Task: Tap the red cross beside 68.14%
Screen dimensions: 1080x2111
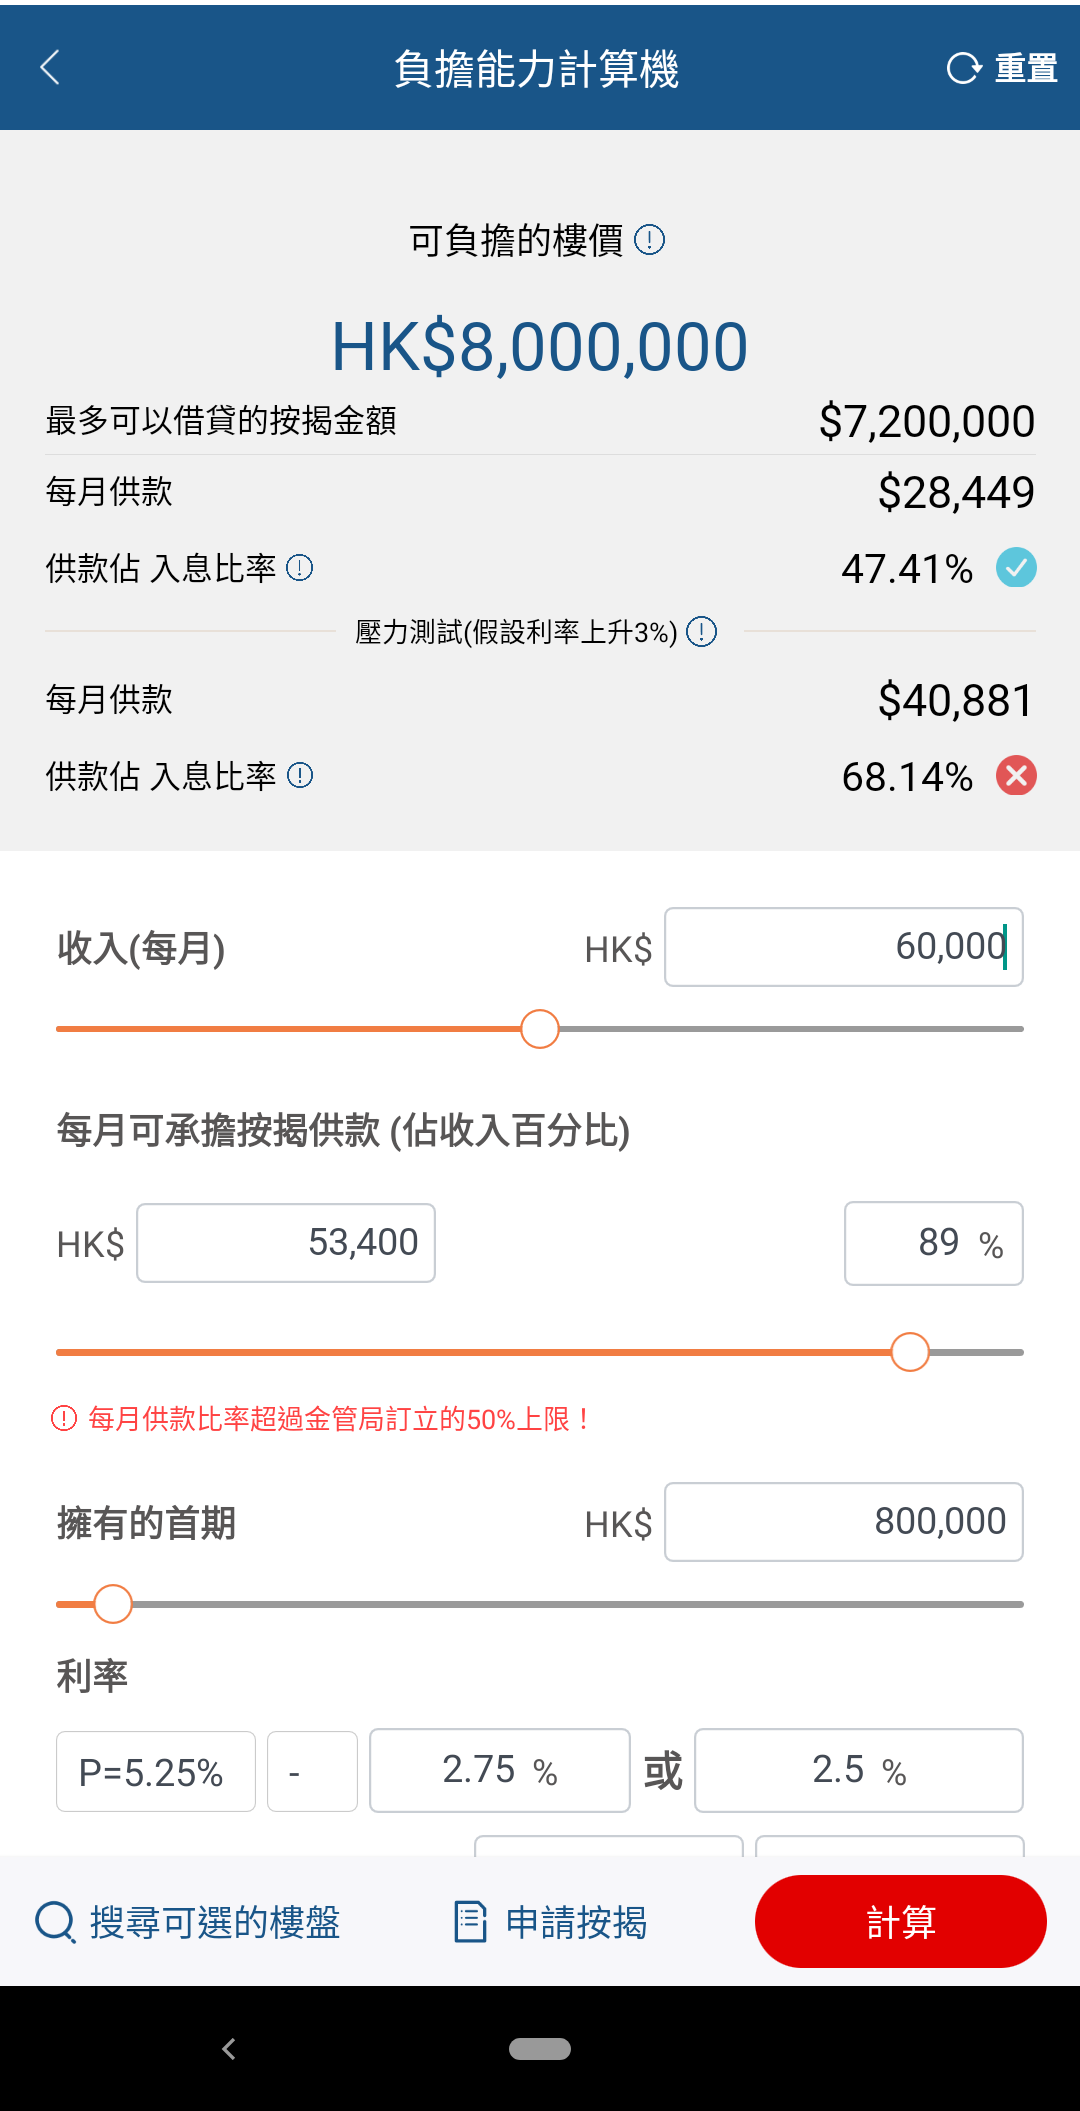Action: (x=1016, y=776)
